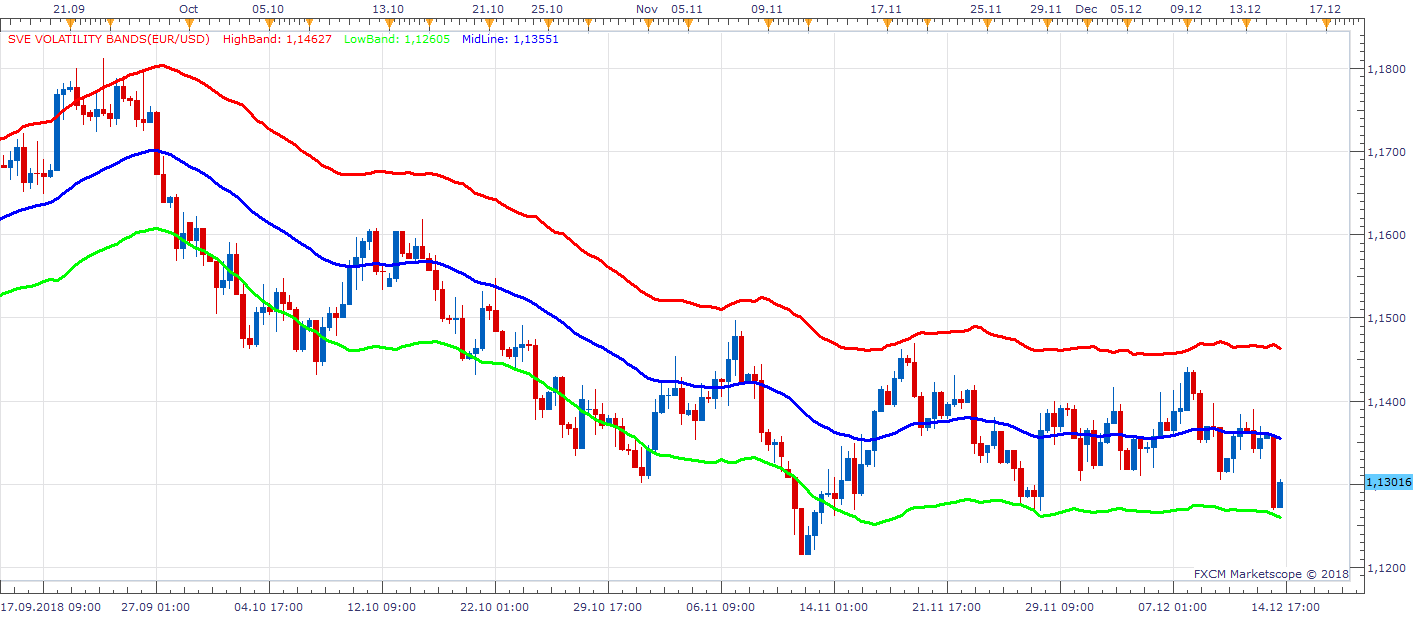Click the 13.10 date label on top axis
This screenshot has height=619, width=1422.
(388, 8)
